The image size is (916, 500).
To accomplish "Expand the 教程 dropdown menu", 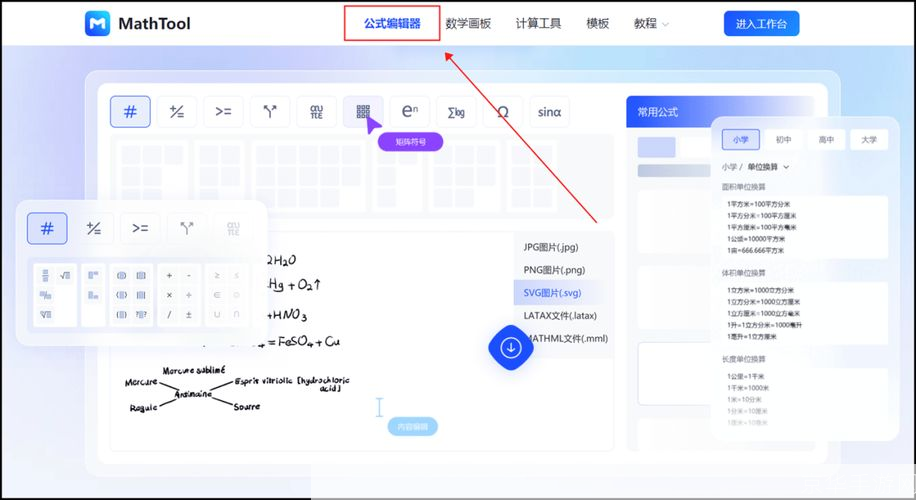I will coord(651,23).
